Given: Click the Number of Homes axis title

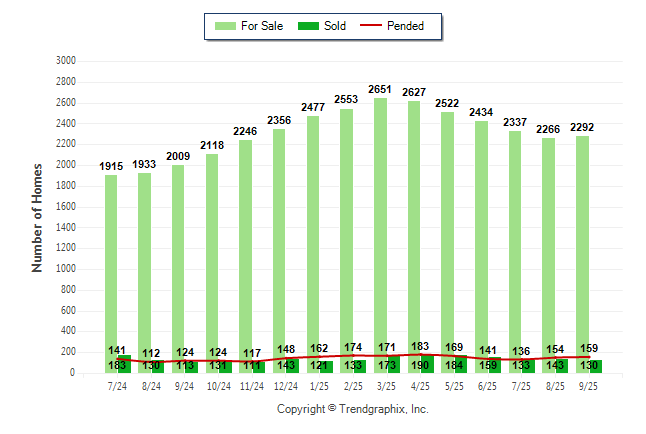Looking at the screenshot, I should click(x=38, y=217).
